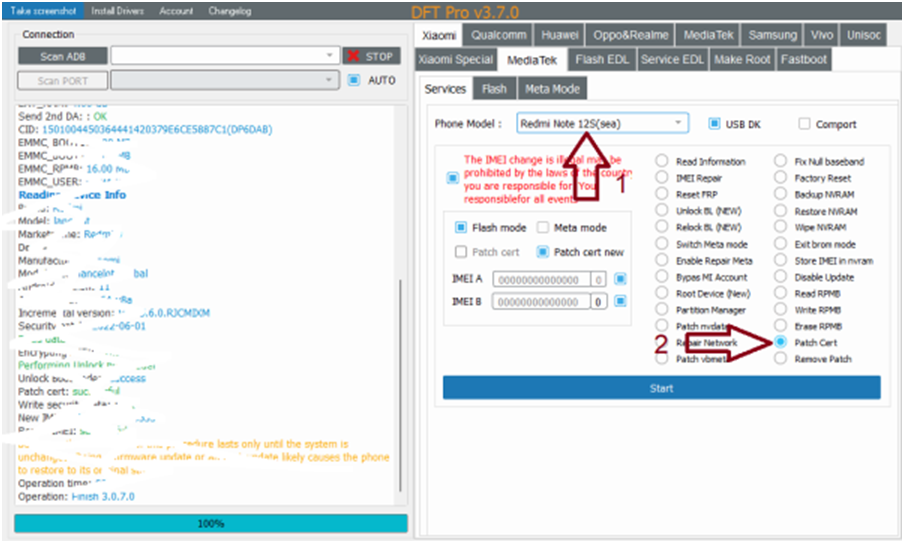Toggle the Patch cert new checkbox
The height and width of the screenshot is (543, 904).
(x=543, y=252)
